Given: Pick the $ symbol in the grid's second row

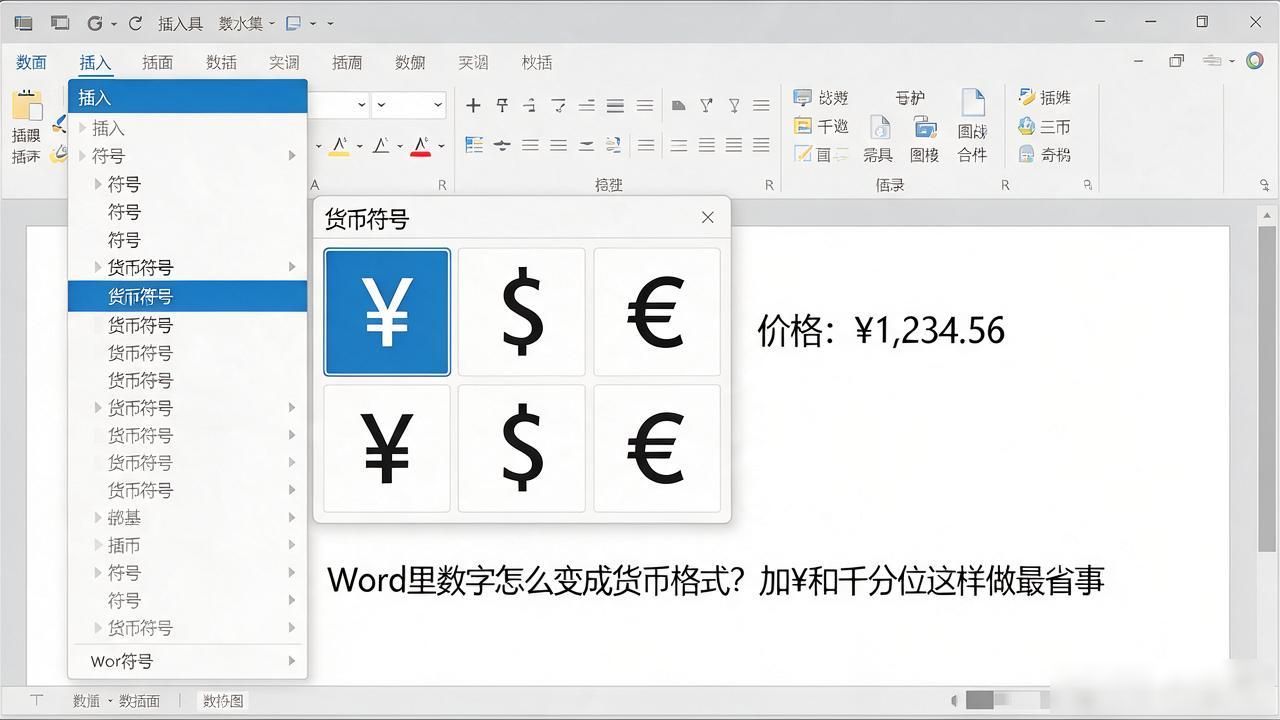Looking at the screenshot, I should (521, 448).
